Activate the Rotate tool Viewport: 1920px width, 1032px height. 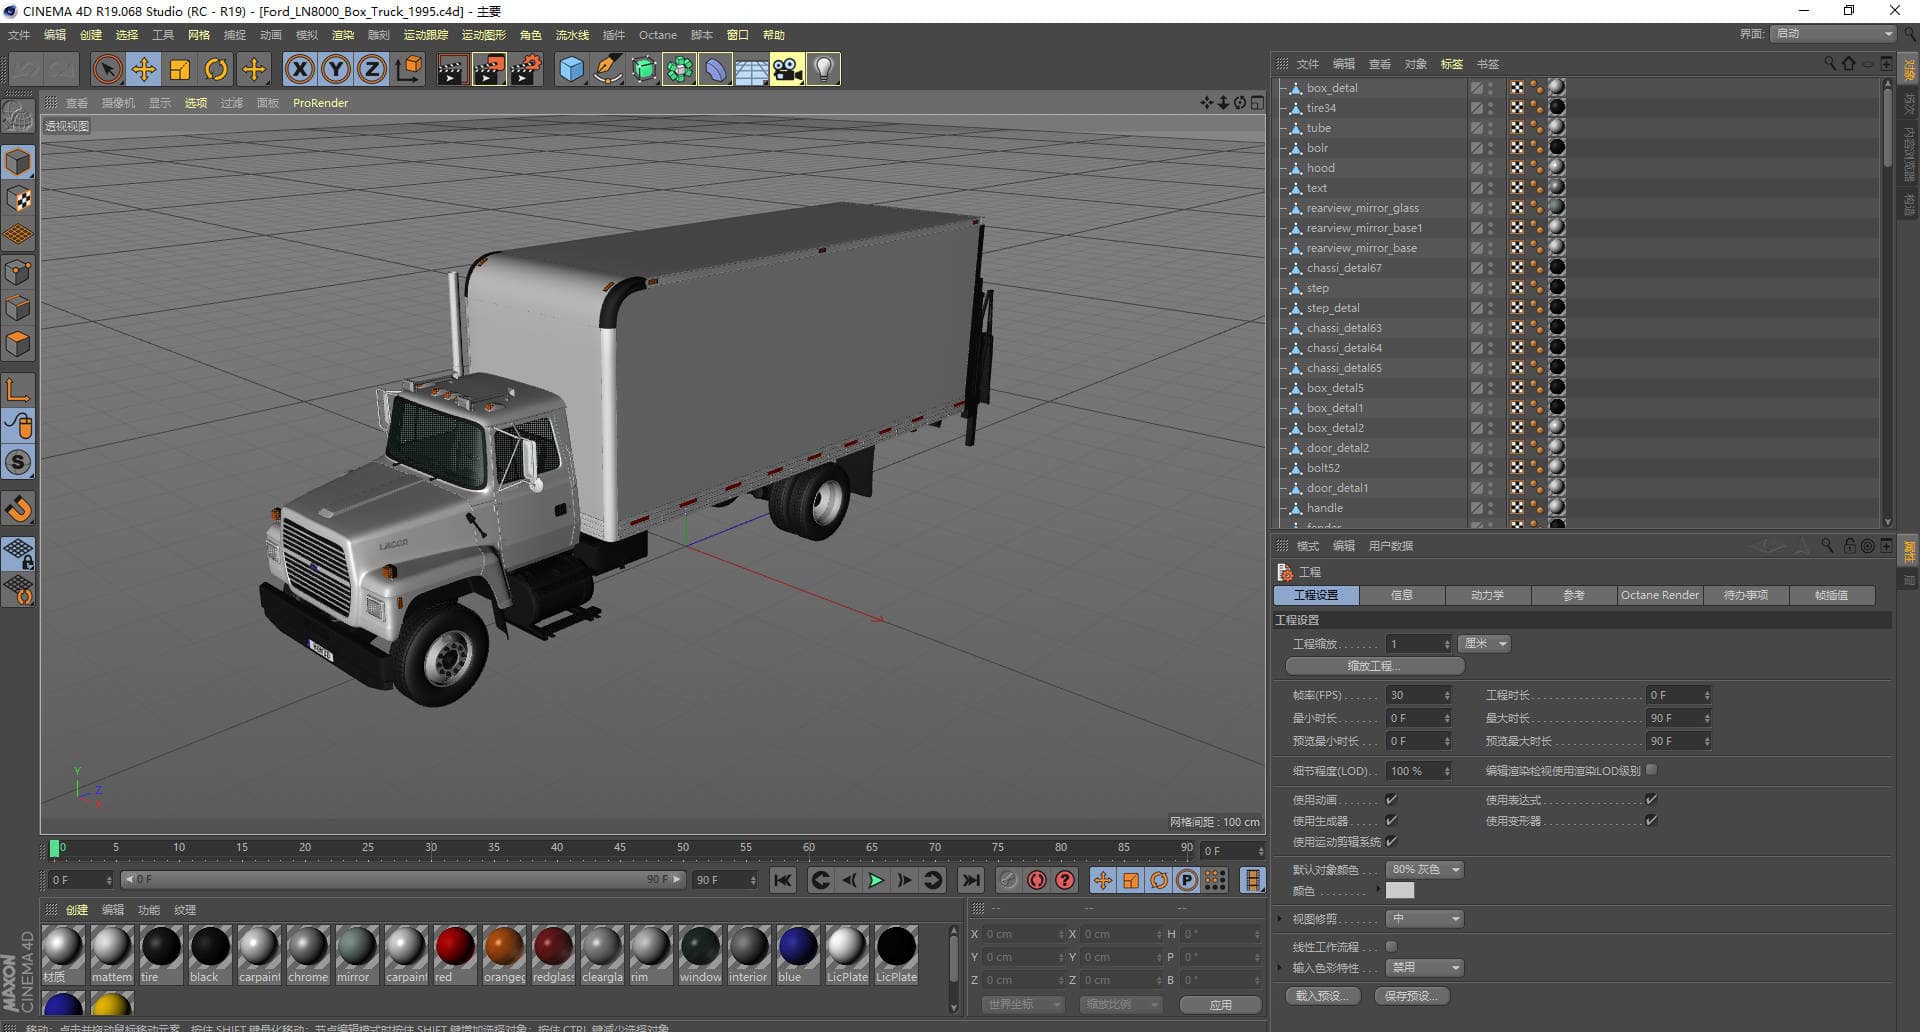click(x=216, y=69)
